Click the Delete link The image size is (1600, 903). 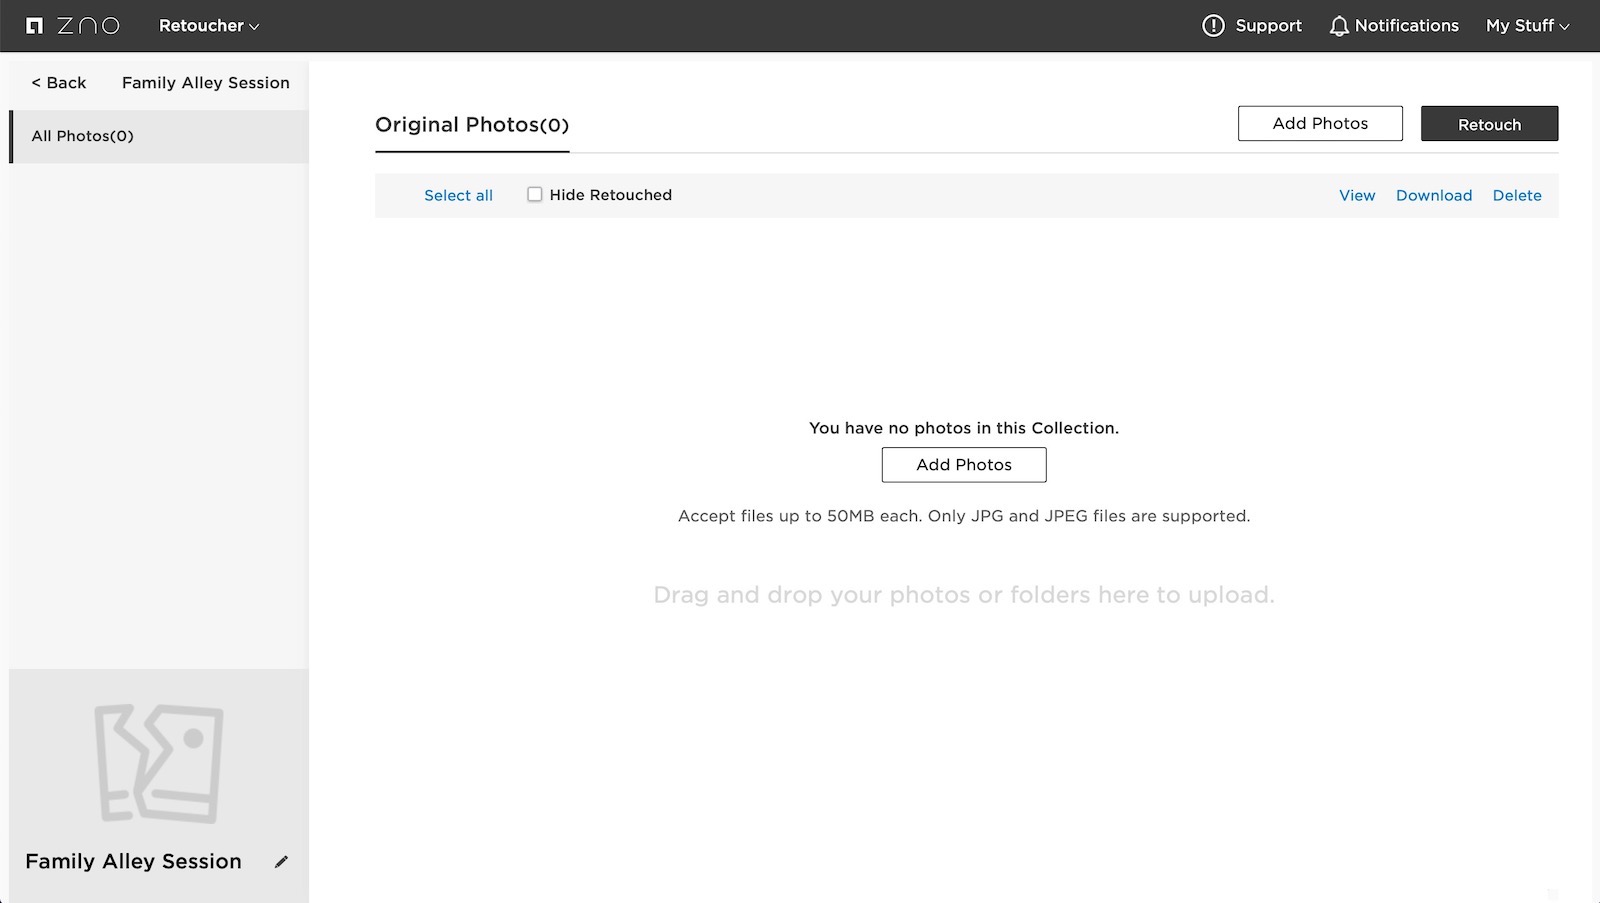point(1517,196)
